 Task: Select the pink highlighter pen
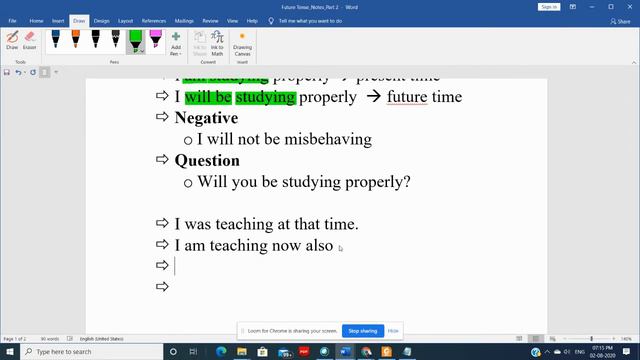[156, 40]
